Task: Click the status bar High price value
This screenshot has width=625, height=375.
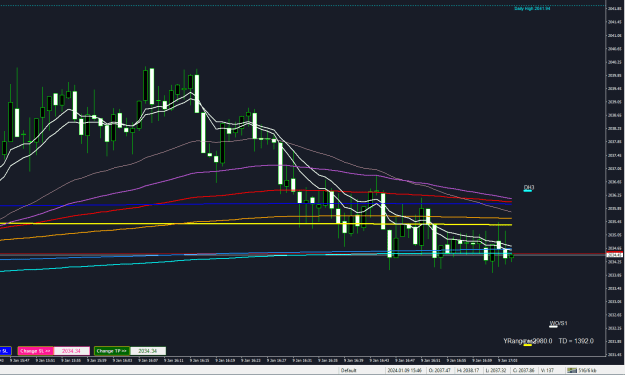Action: click(468, 371)
